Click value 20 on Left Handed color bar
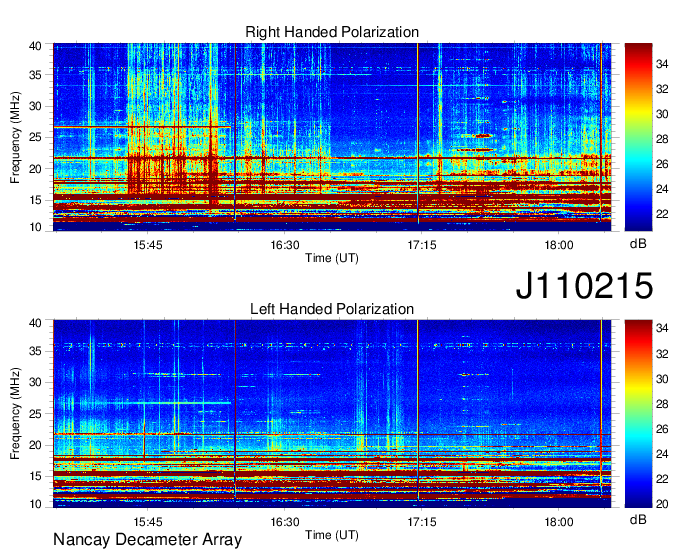 pyautogui.click(x=662, y=504)
